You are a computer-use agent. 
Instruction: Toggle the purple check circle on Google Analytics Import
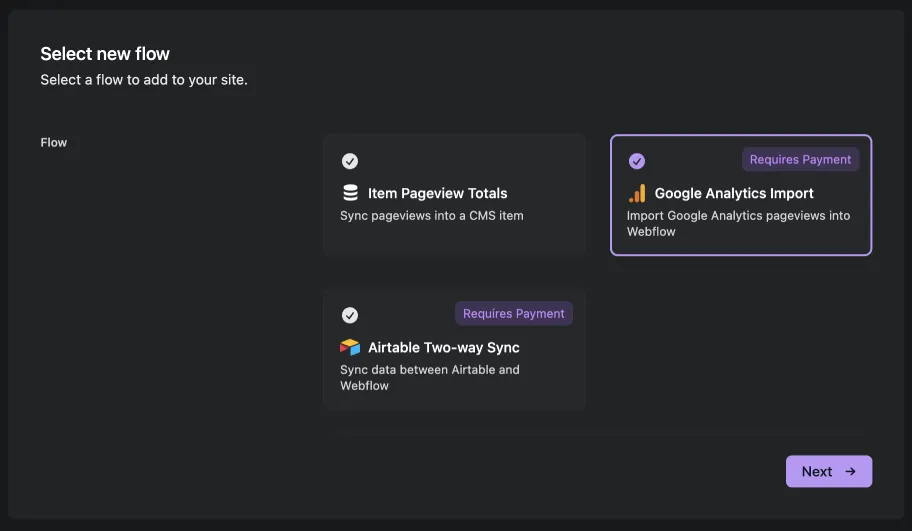637,161
